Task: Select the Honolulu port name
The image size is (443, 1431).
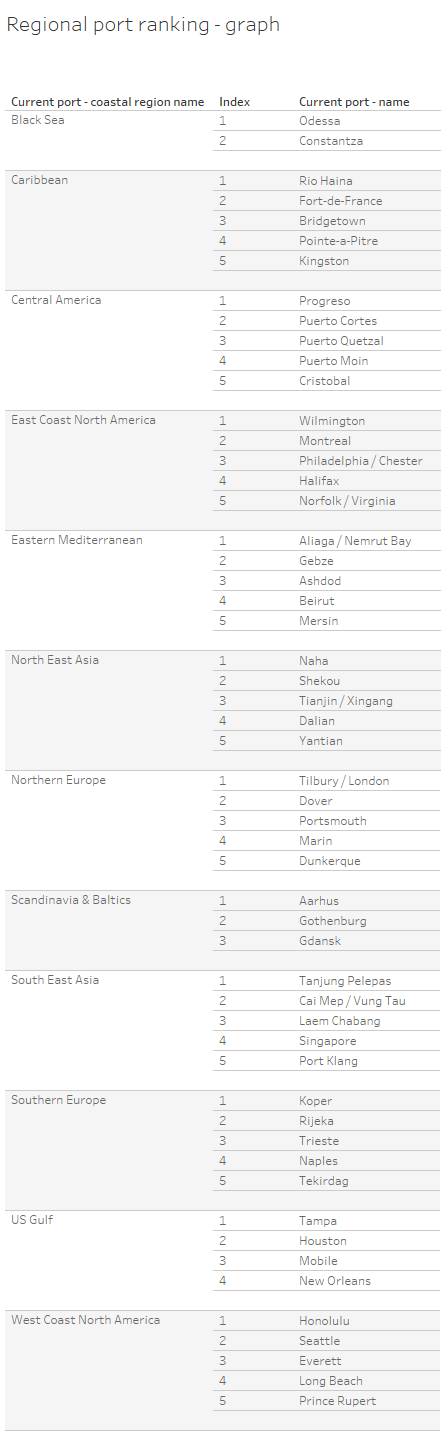Action: (x=325, y=1321)
